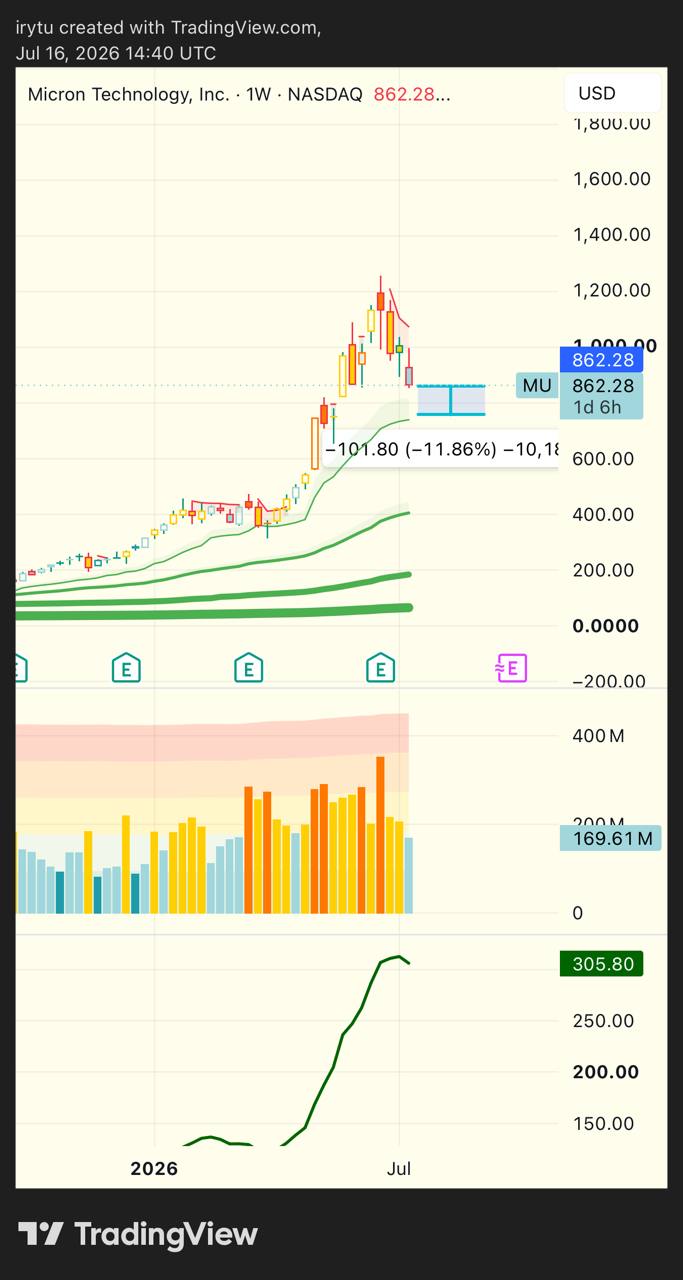The width and height of the screenshot is (683, 1280).
Task: Click the 2026 label on time axis
Action: point(154,1168)
